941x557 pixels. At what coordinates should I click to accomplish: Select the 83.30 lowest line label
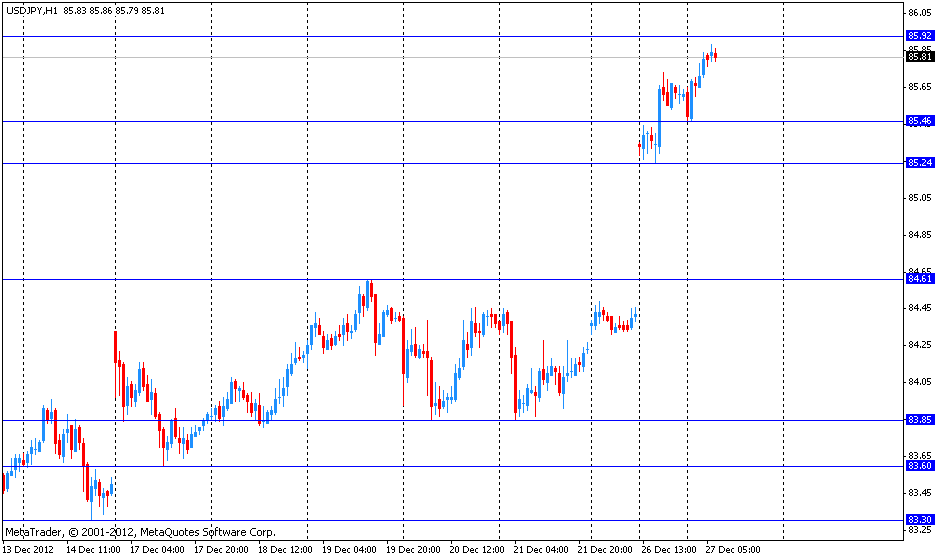click(x=920, y=520)
